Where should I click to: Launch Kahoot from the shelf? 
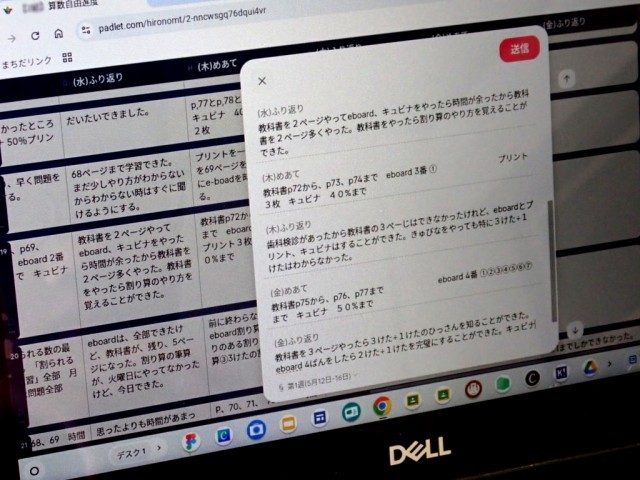[x=561, y=373]
